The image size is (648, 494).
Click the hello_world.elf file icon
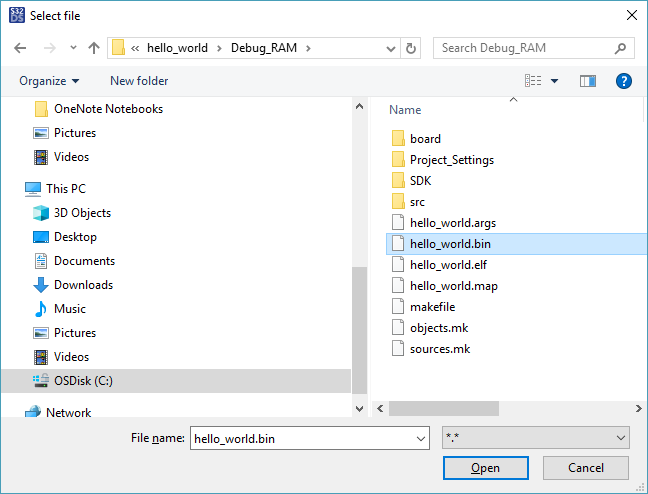click(398, 265)
